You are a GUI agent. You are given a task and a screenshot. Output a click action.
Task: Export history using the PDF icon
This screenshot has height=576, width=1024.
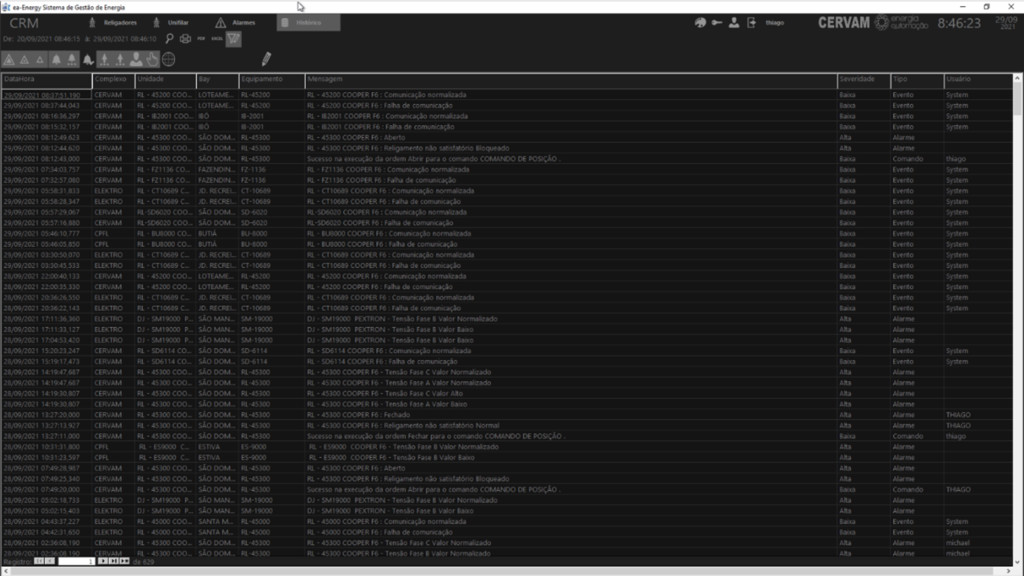click(x=201, y=39)
